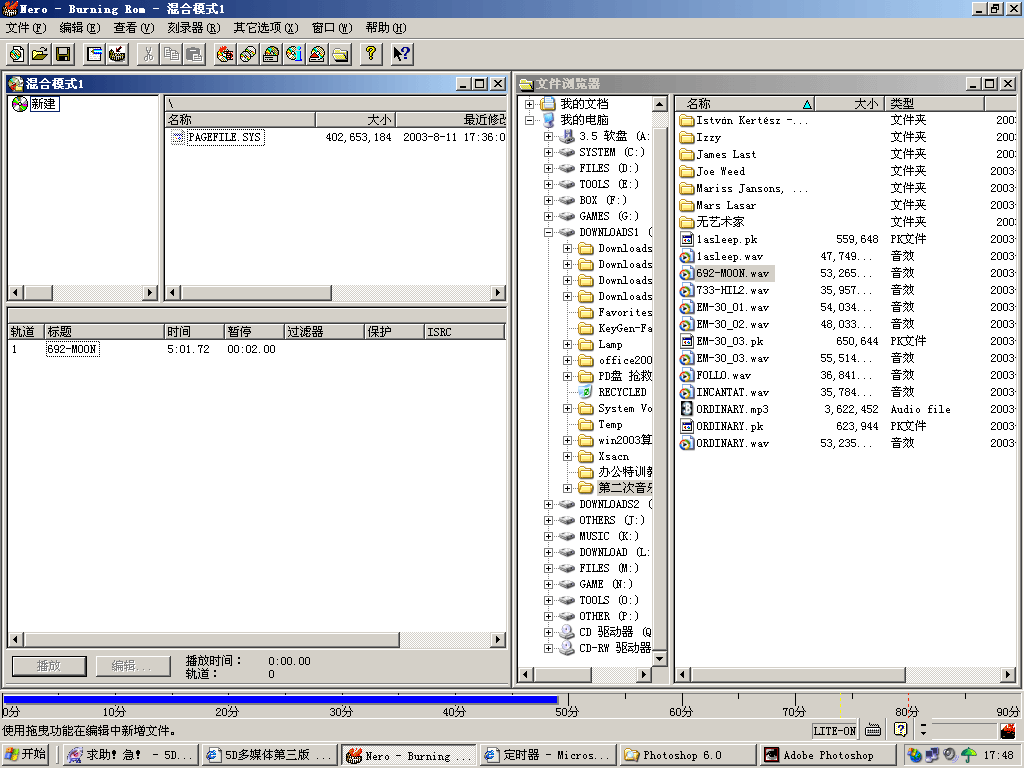Click the open compilation folder icon
This screenshot has height=768, width=1024.
click(x=40, y=54)
